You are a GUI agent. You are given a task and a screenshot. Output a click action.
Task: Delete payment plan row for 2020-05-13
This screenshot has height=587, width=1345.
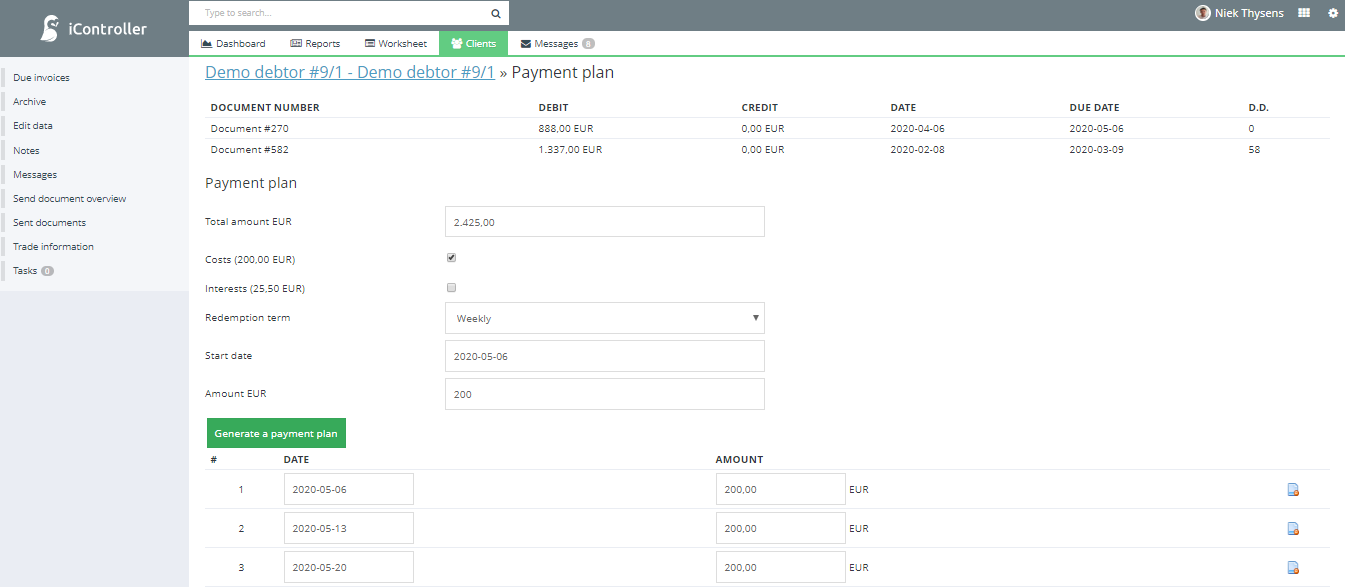pos(1293,529)
